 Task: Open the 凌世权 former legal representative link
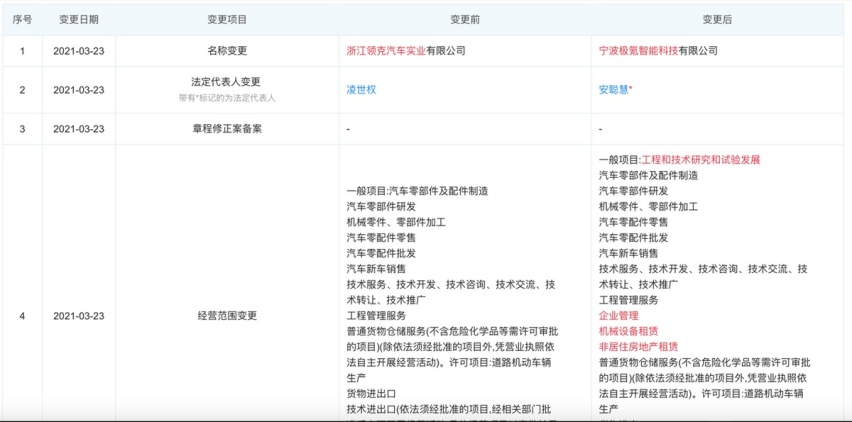click(x=361, y=90)
